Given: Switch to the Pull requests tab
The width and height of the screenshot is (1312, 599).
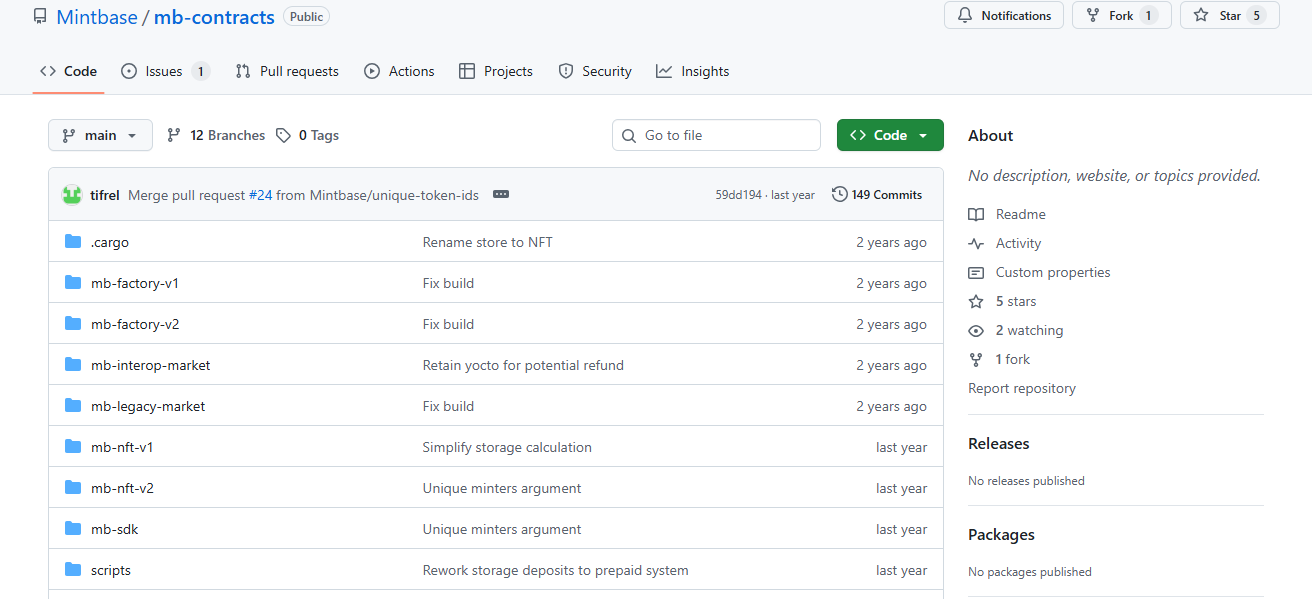Looking at the screenshot, I should point(287,71).
